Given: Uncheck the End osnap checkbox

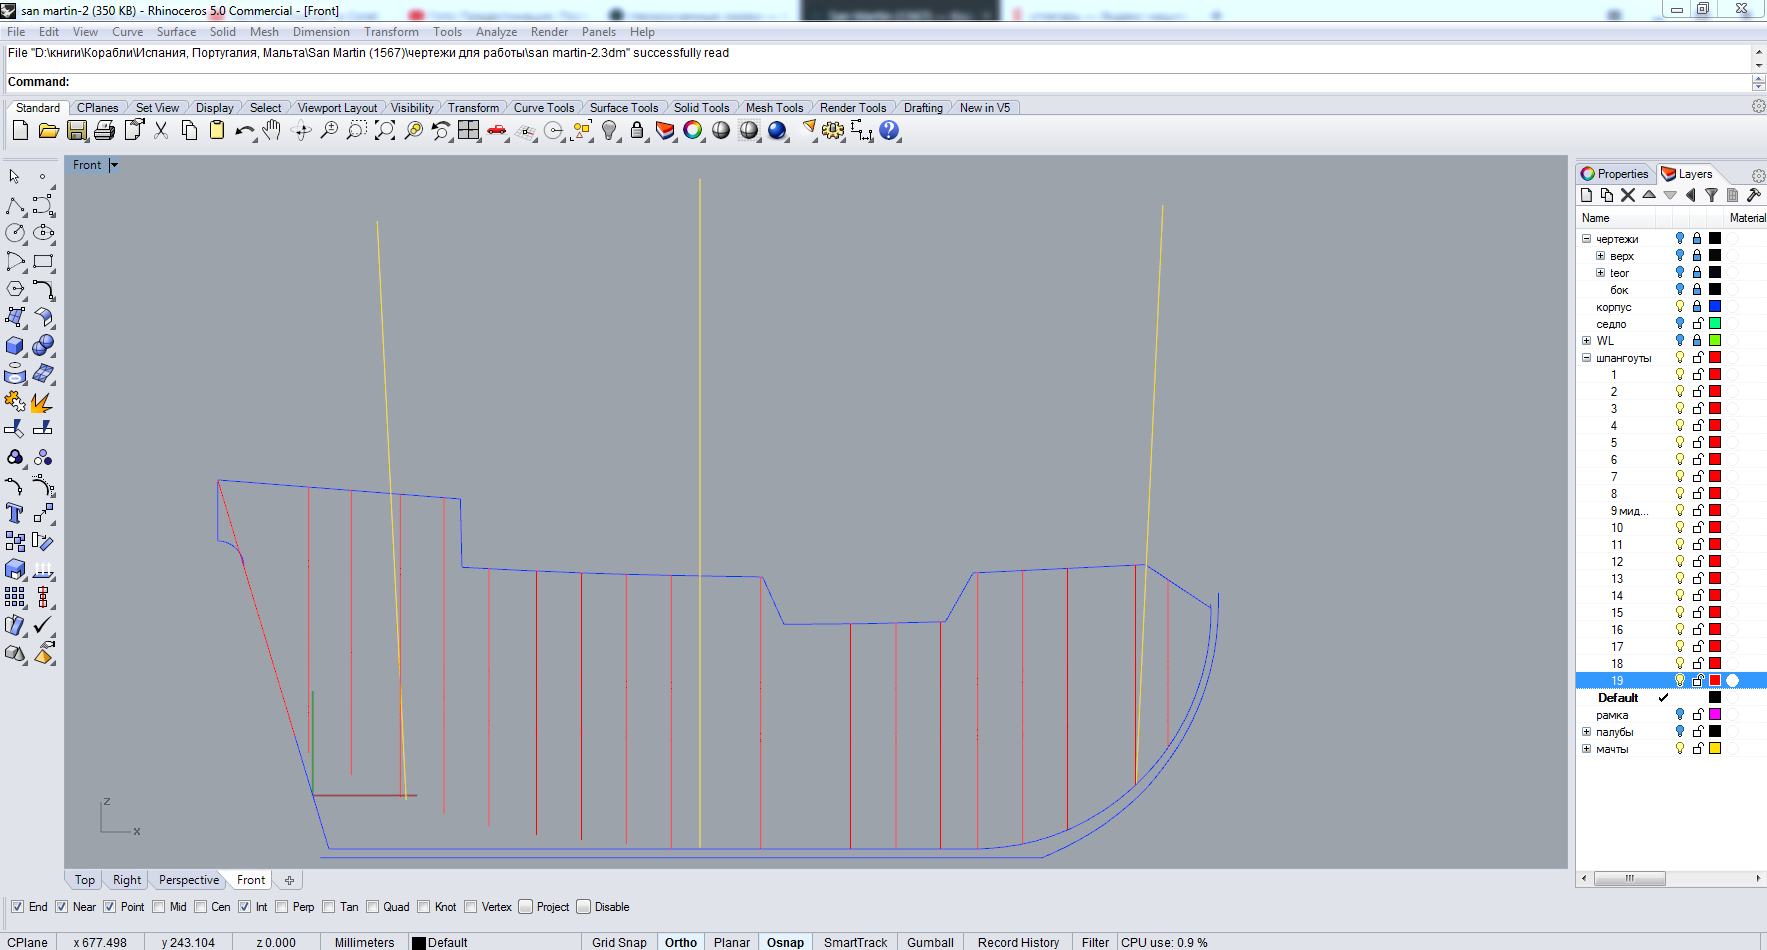Looking at the screenshot, I should click(17, 907).
